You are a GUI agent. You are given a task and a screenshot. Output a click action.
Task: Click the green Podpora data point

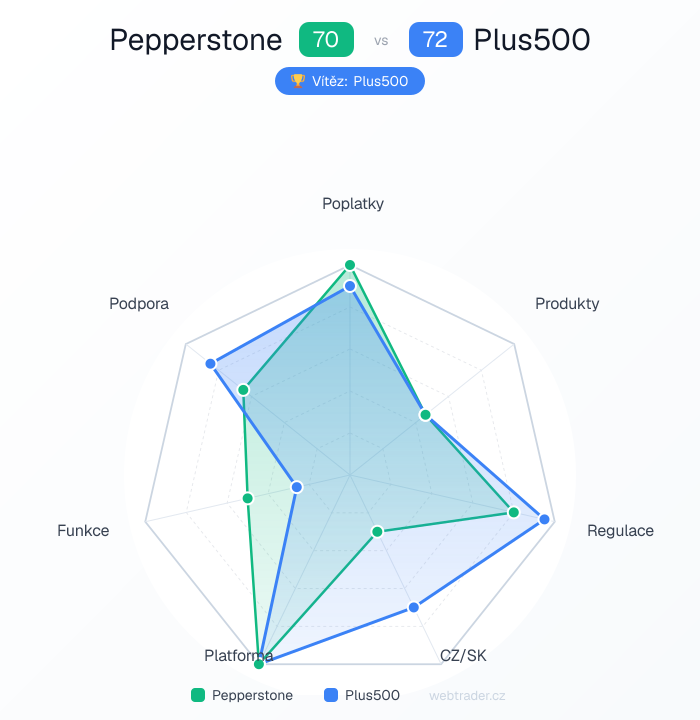[242, 389]
